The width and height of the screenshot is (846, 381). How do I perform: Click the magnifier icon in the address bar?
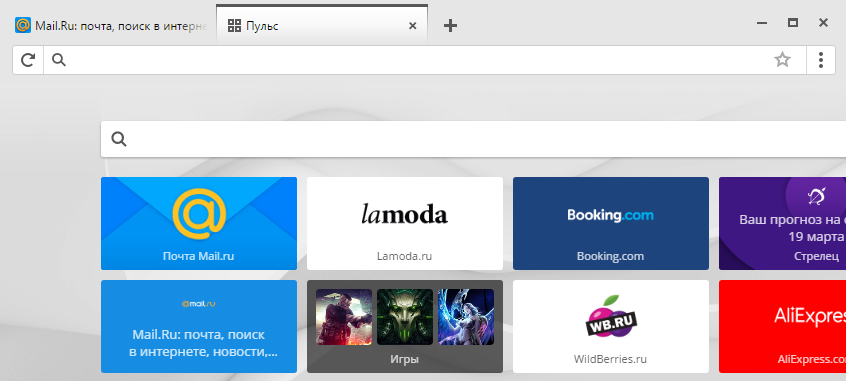pyautogui.click(x=59, y=60)
